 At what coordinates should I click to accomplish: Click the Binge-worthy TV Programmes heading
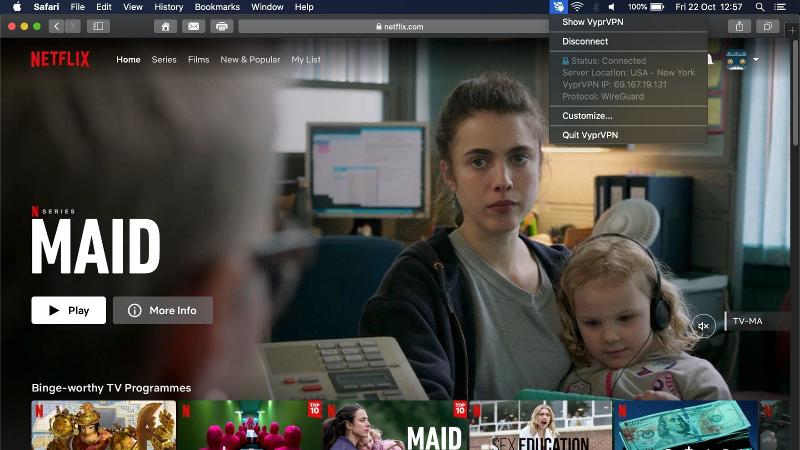111,388
